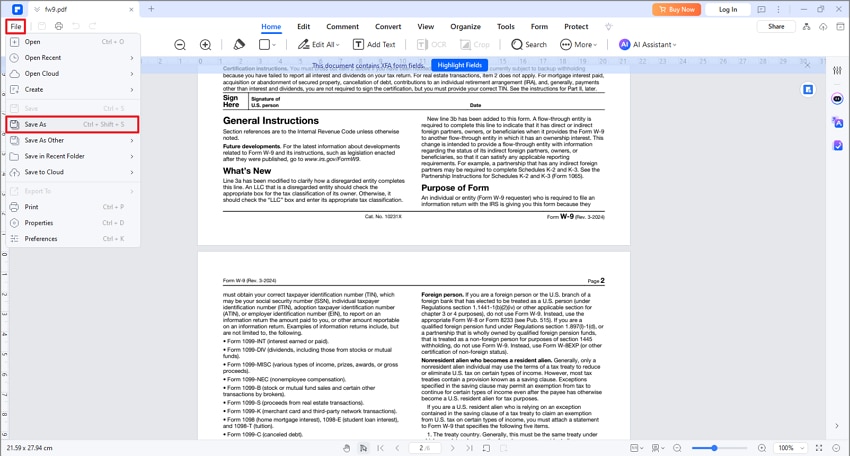Click the AI chat robot icon on right sidebar

[838, 99]
